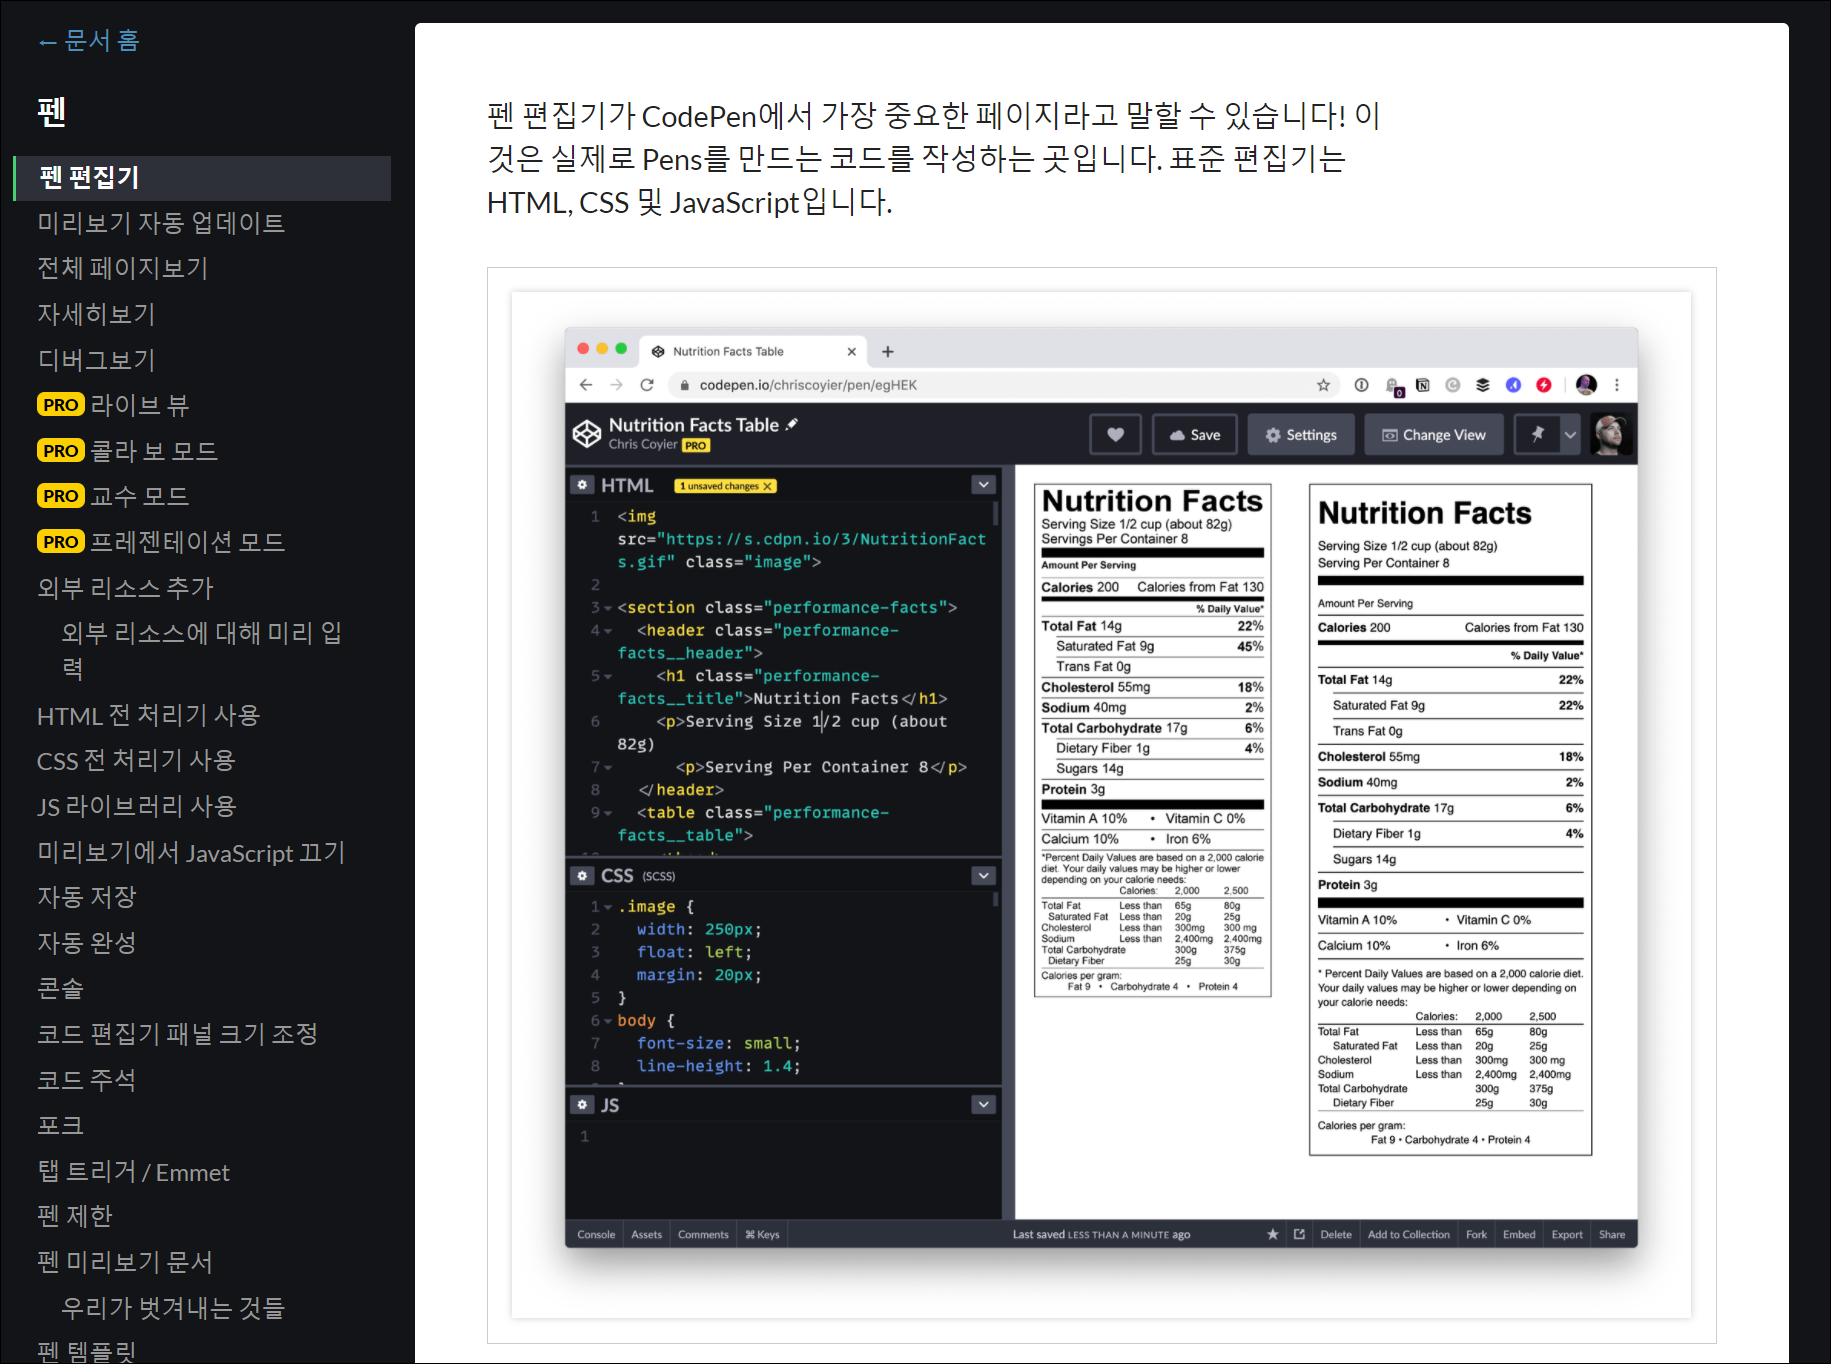Click the bookmark star in the address bar

pyautogui.click(x=1323, y=385)
